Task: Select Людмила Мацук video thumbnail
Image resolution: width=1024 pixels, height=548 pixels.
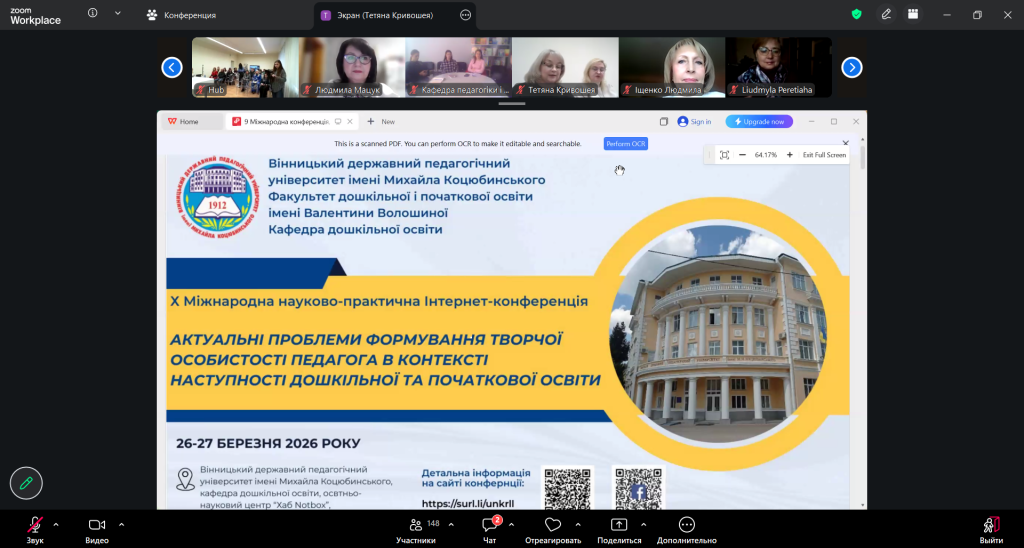Action: (x=351, y=67)
